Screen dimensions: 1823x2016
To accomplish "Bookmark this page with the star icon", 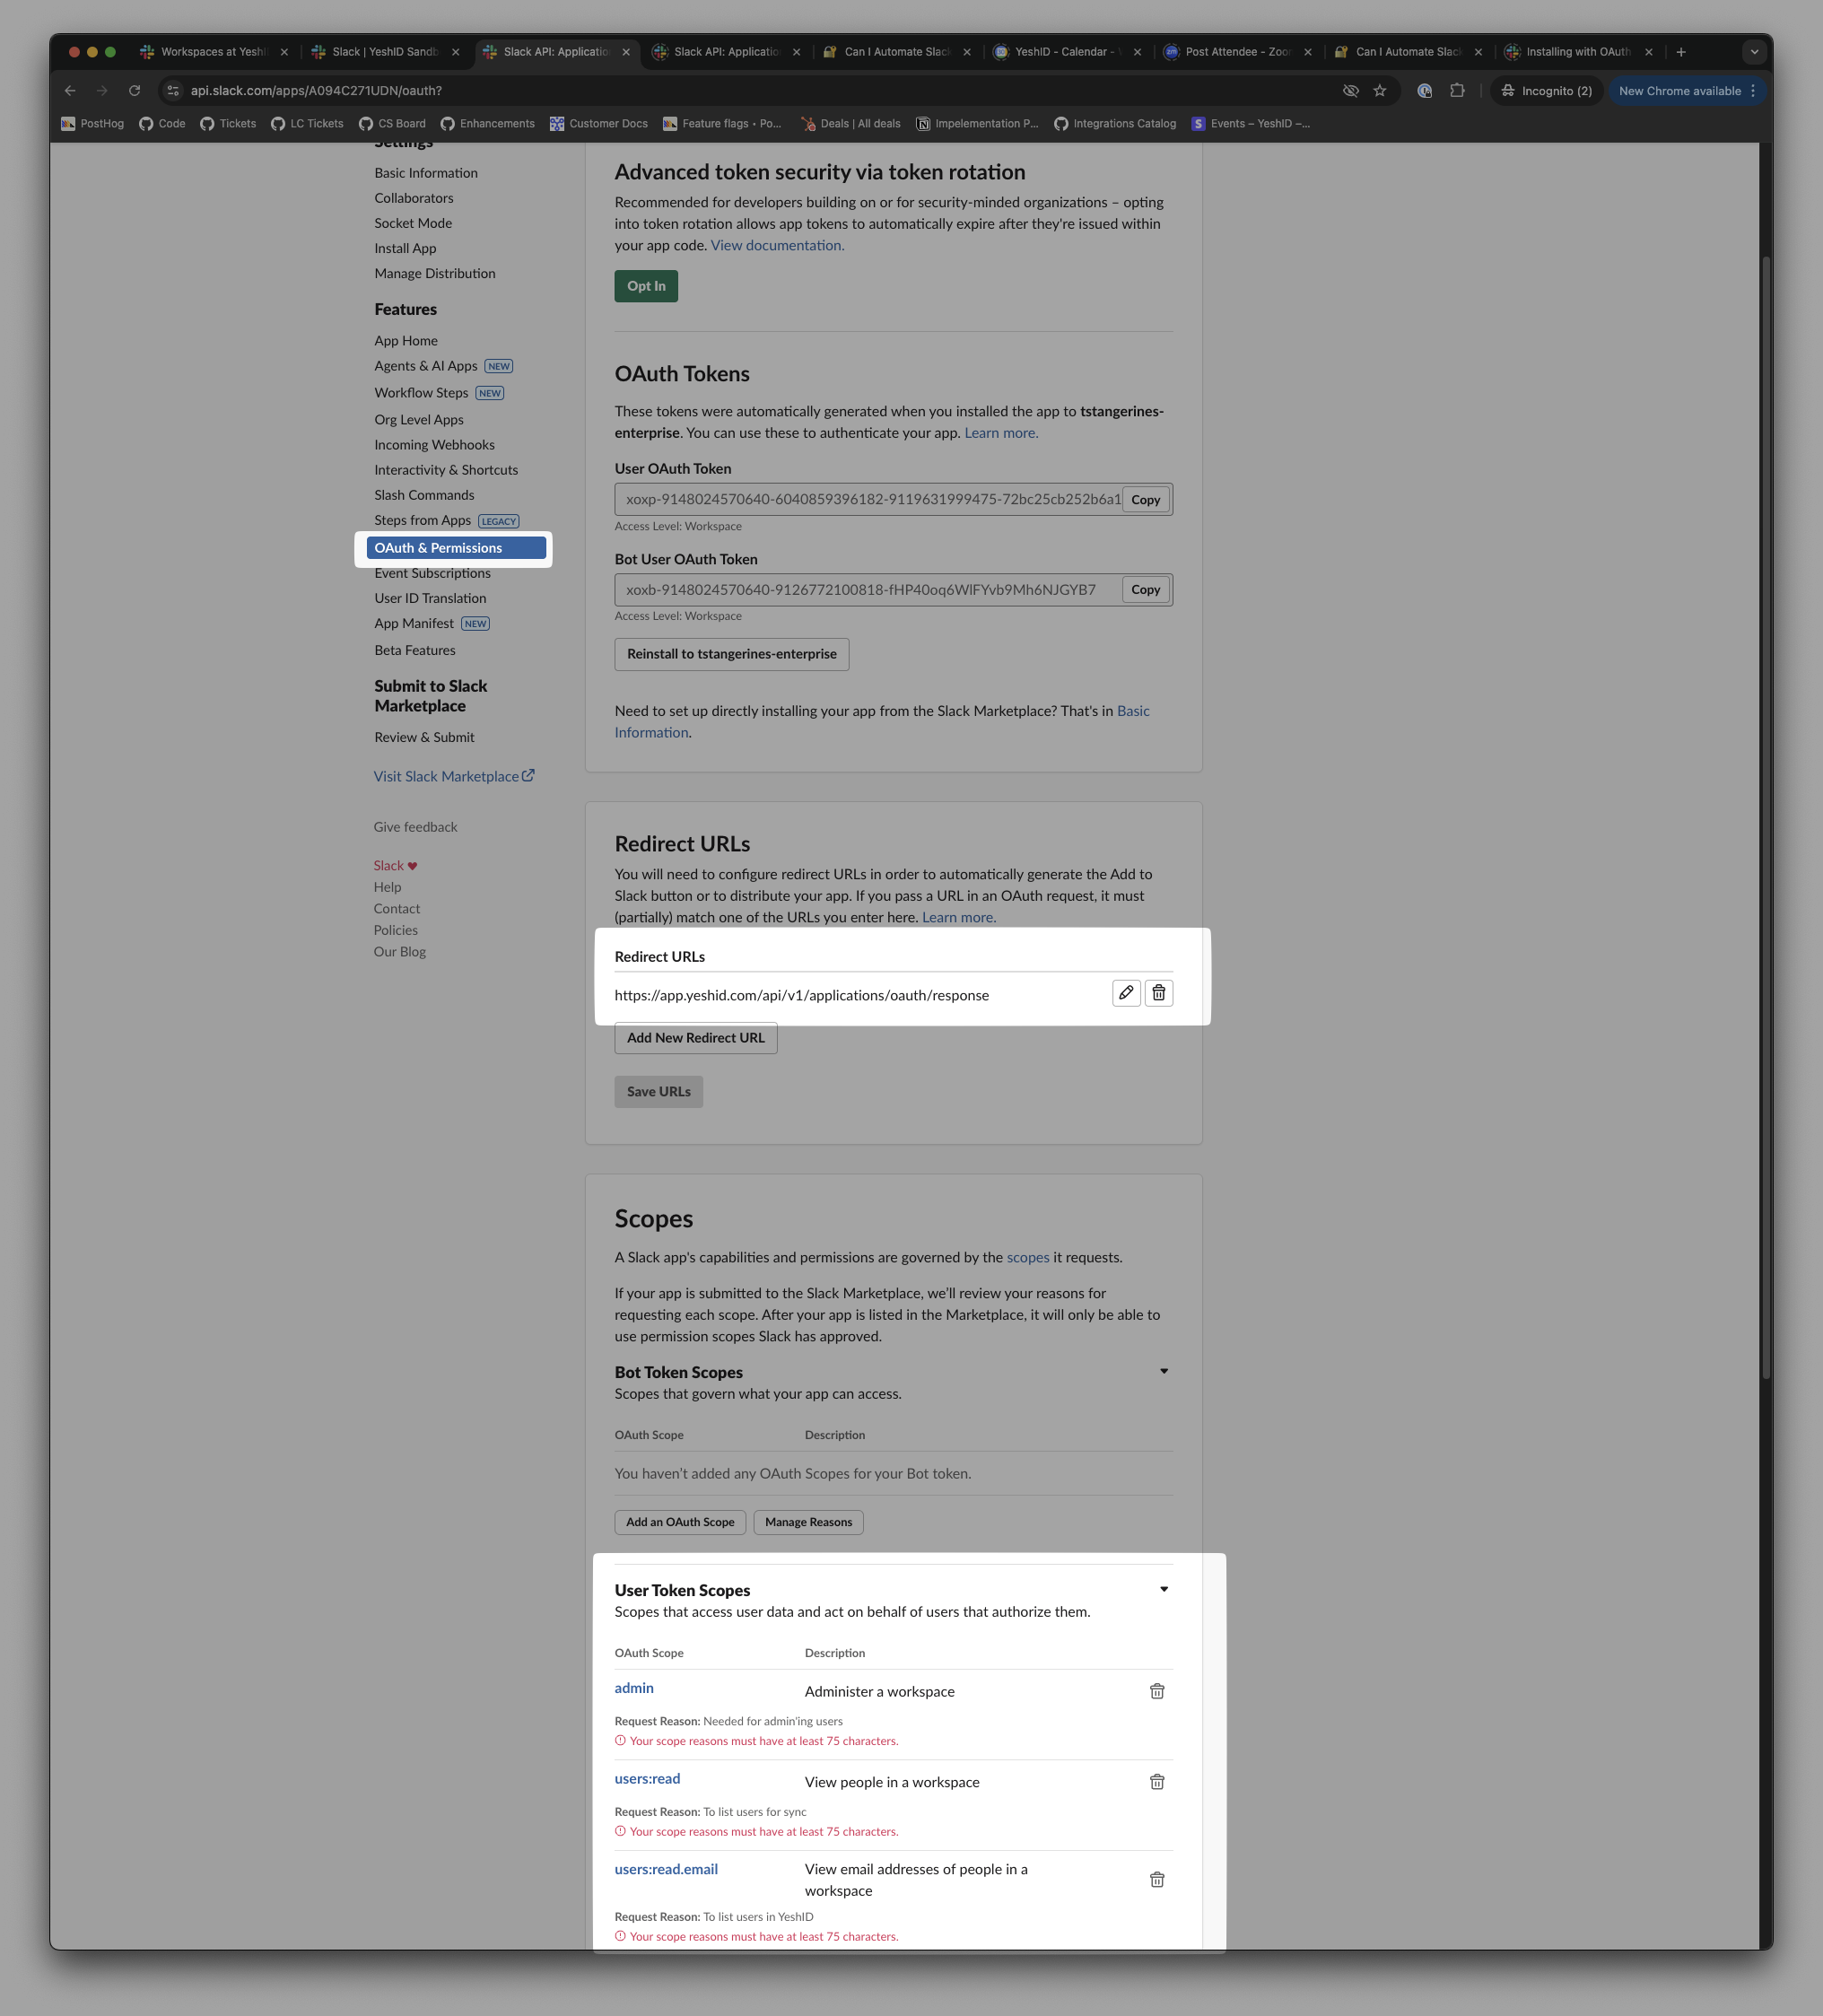I will [x=1380, y=91].
